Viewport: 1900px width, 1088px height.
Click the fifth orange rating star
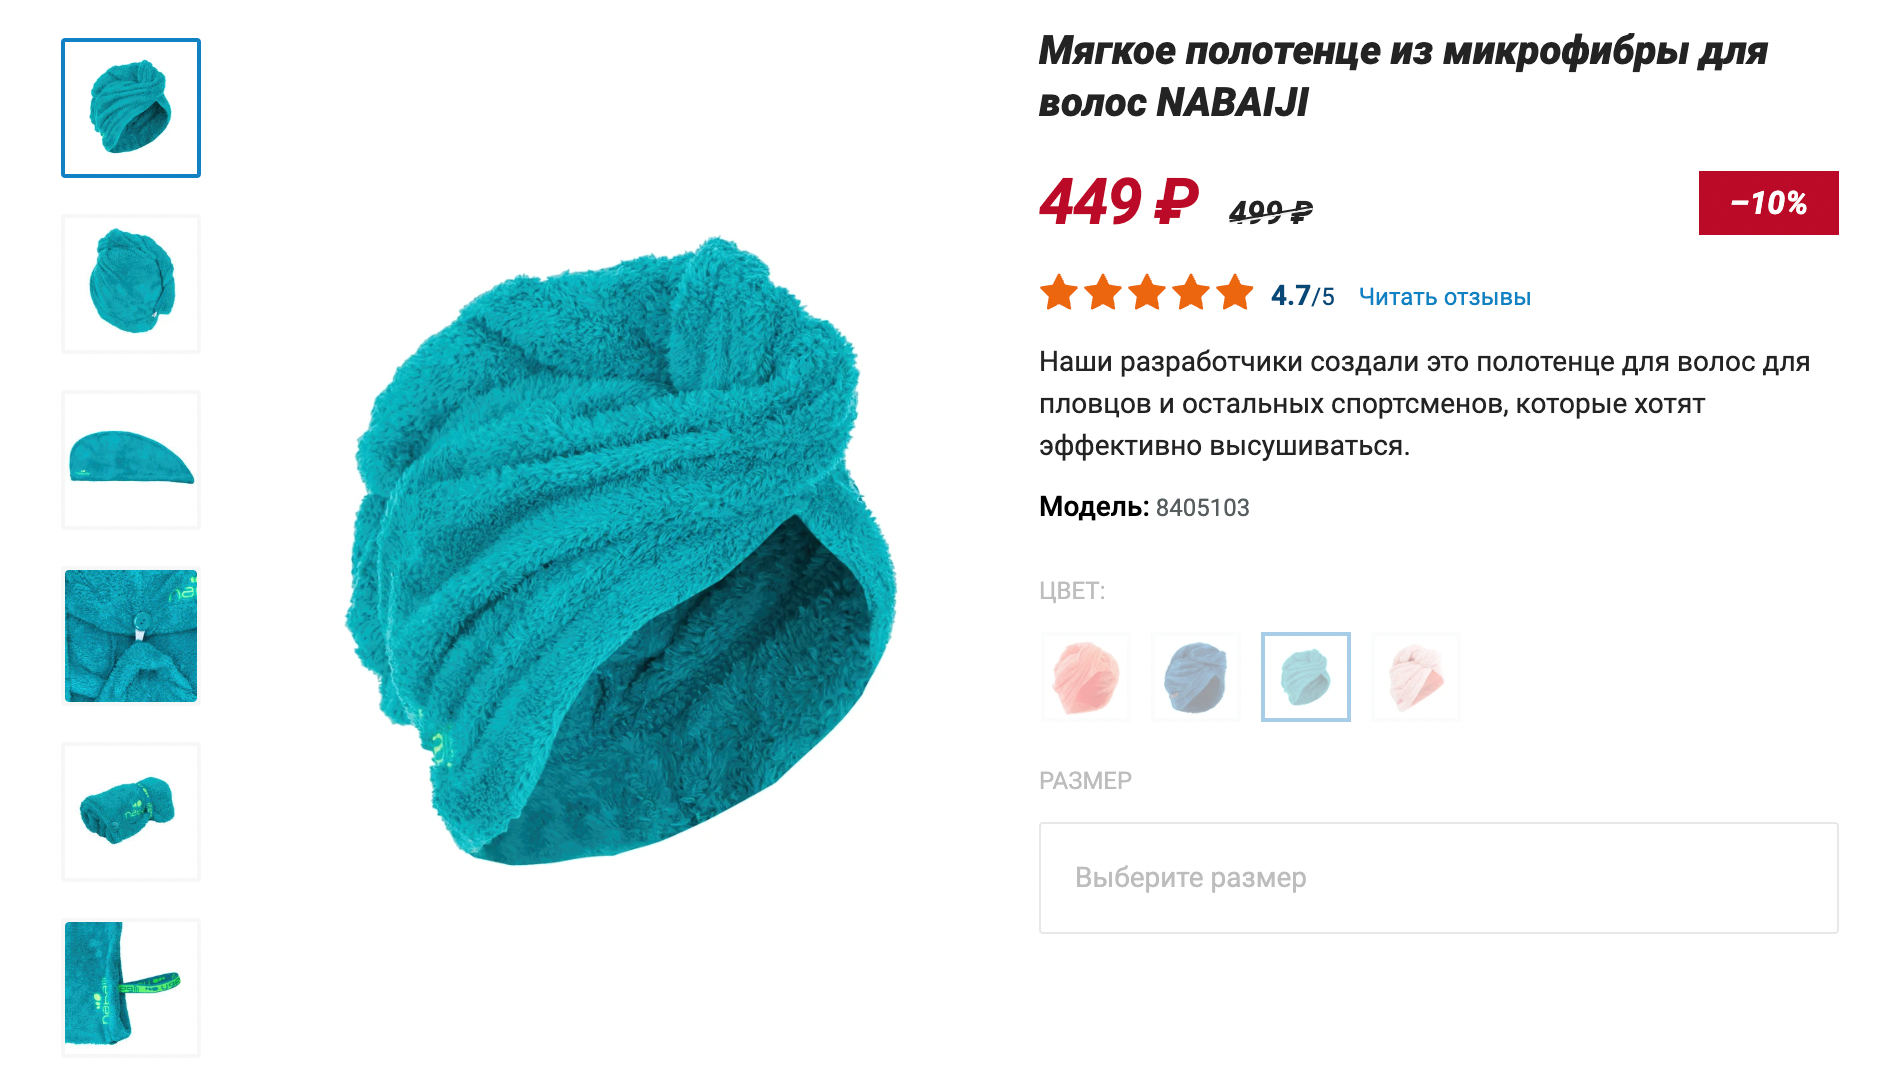(x=1235, y=293)
